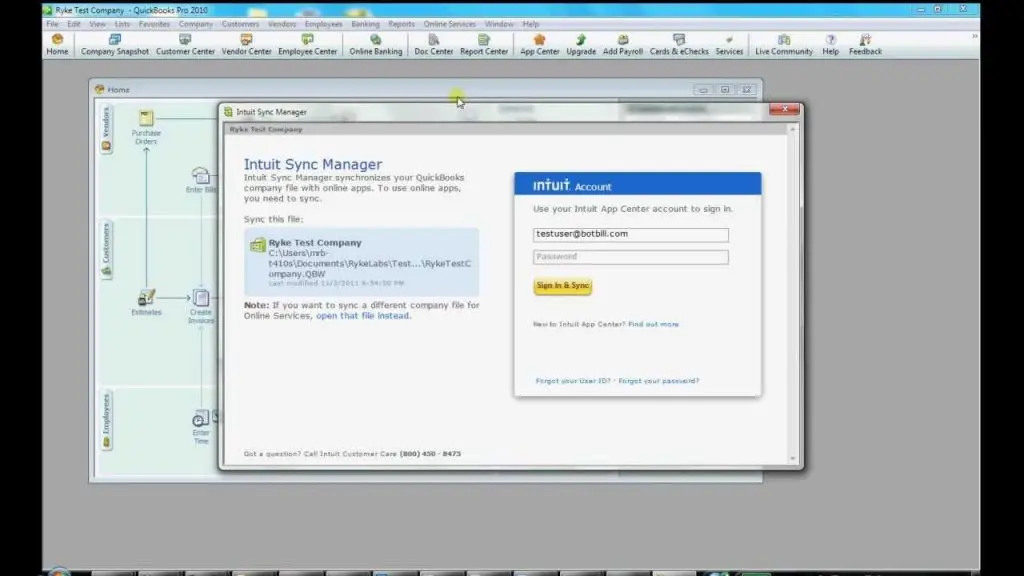Click the Sync Manager scrollbar down arrow
Image resolution: width=1024 pixels, height=576 pixels.
pyautogui.click(x=793, y=458)
